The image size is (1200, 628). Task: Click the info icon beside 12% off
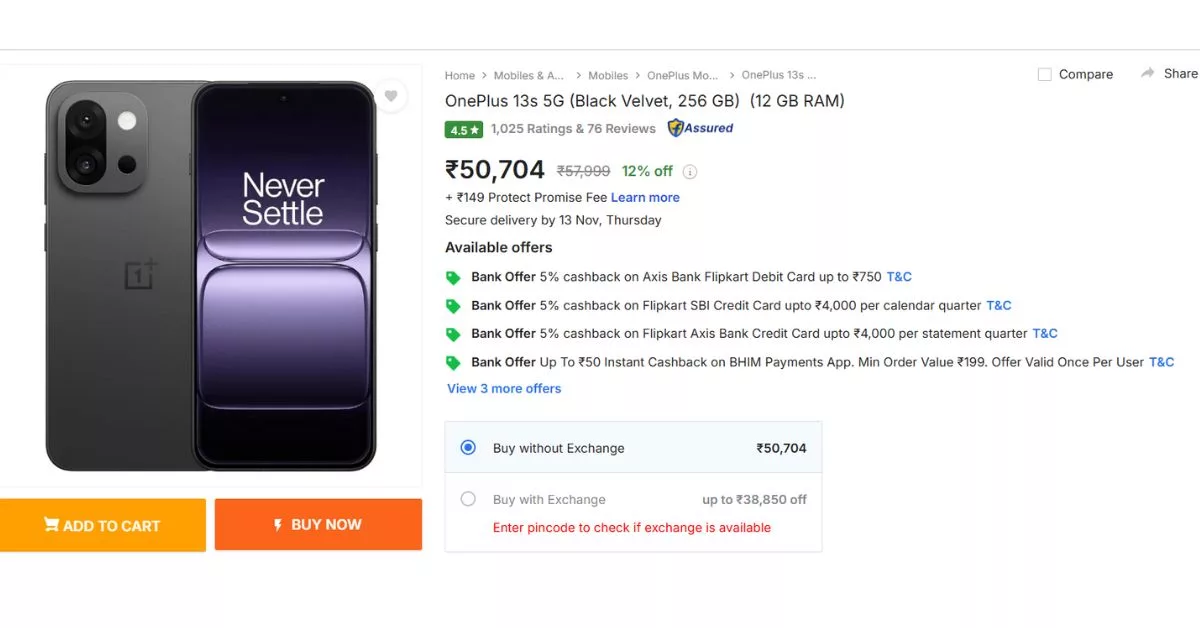tap(690, 171)
